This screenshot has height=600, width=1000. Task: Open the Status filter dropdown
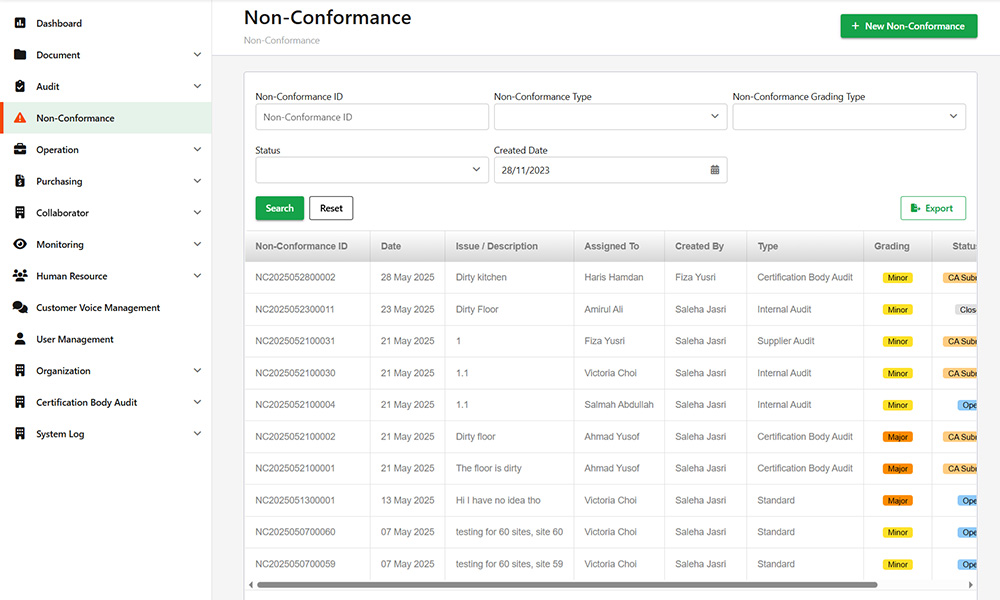pyautogui.click(x=371, y=170)
